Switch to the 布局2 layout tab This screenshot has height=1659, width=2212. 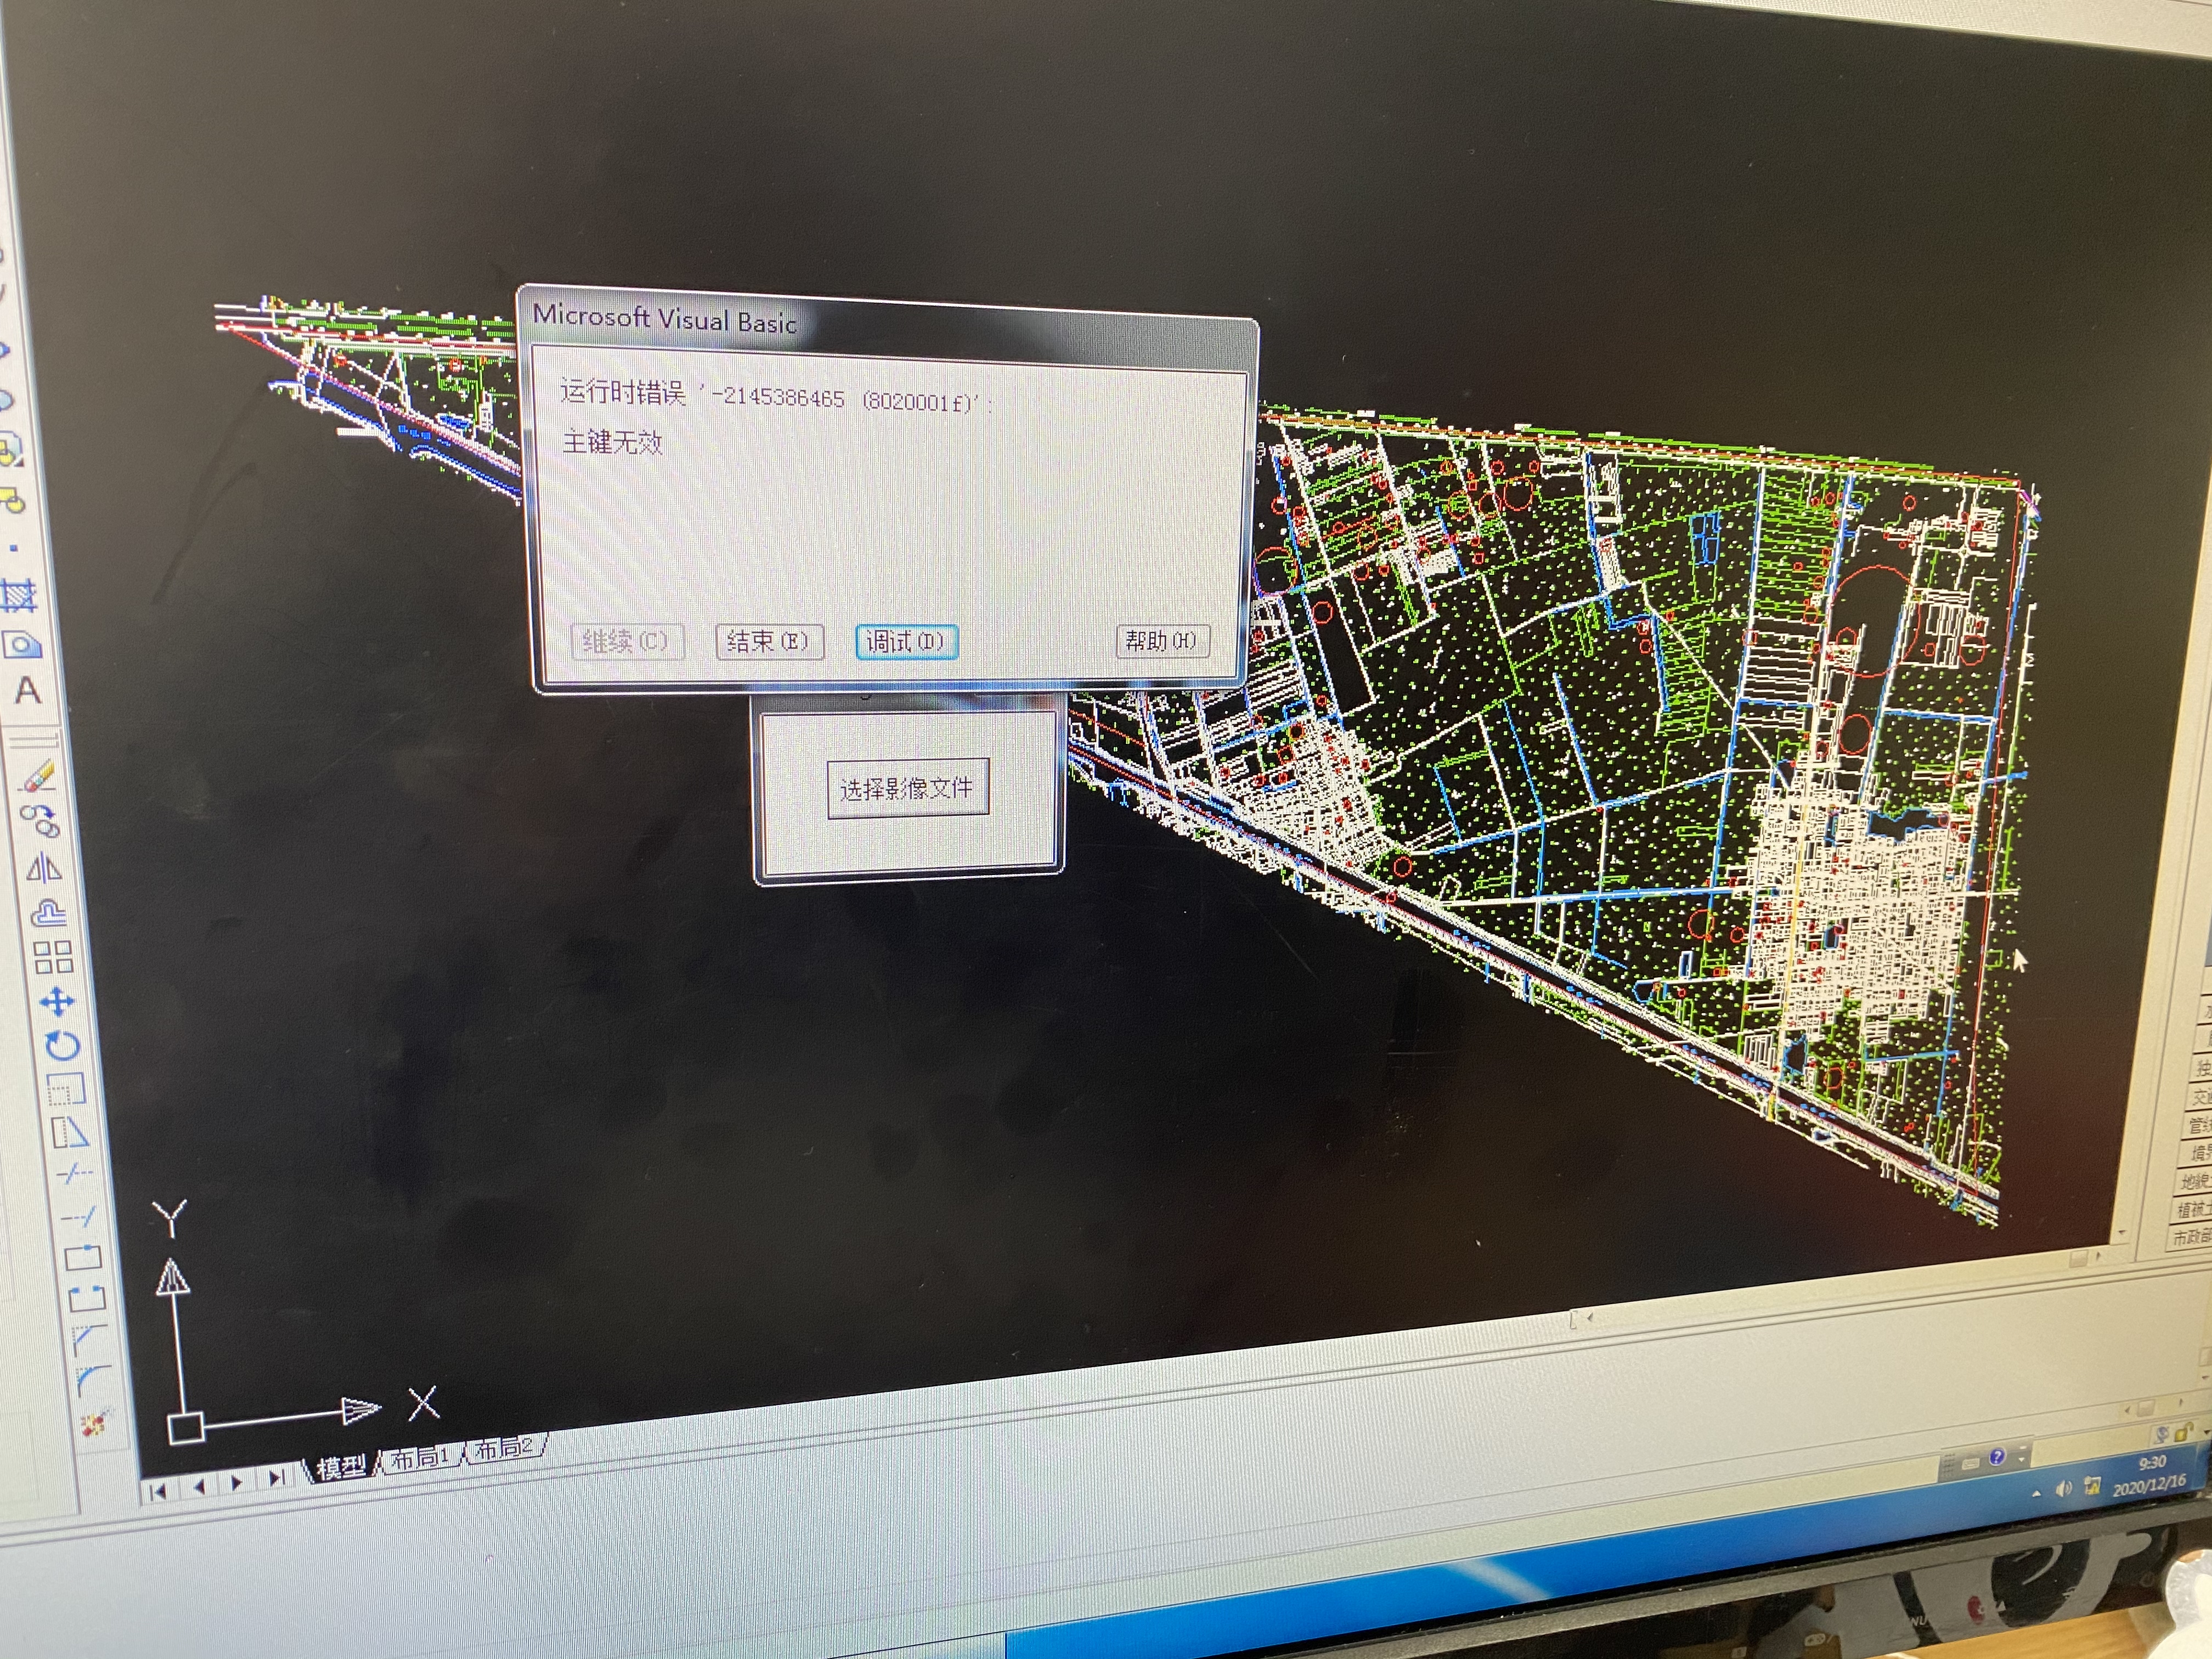[x=504, y=1448]
